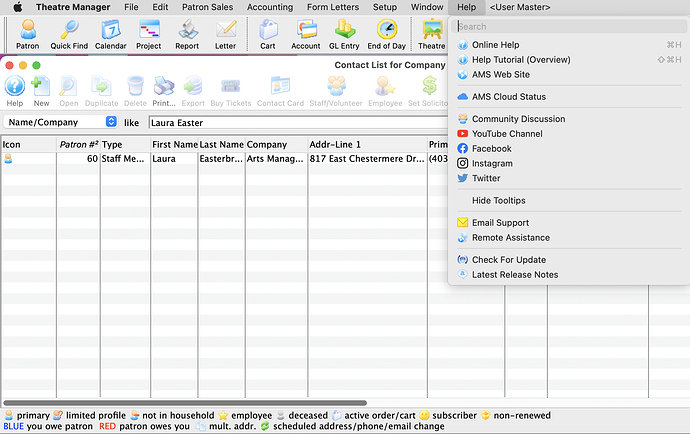
Task: Click the Buy Tickets icon
Action: click(x=231, y=91)
